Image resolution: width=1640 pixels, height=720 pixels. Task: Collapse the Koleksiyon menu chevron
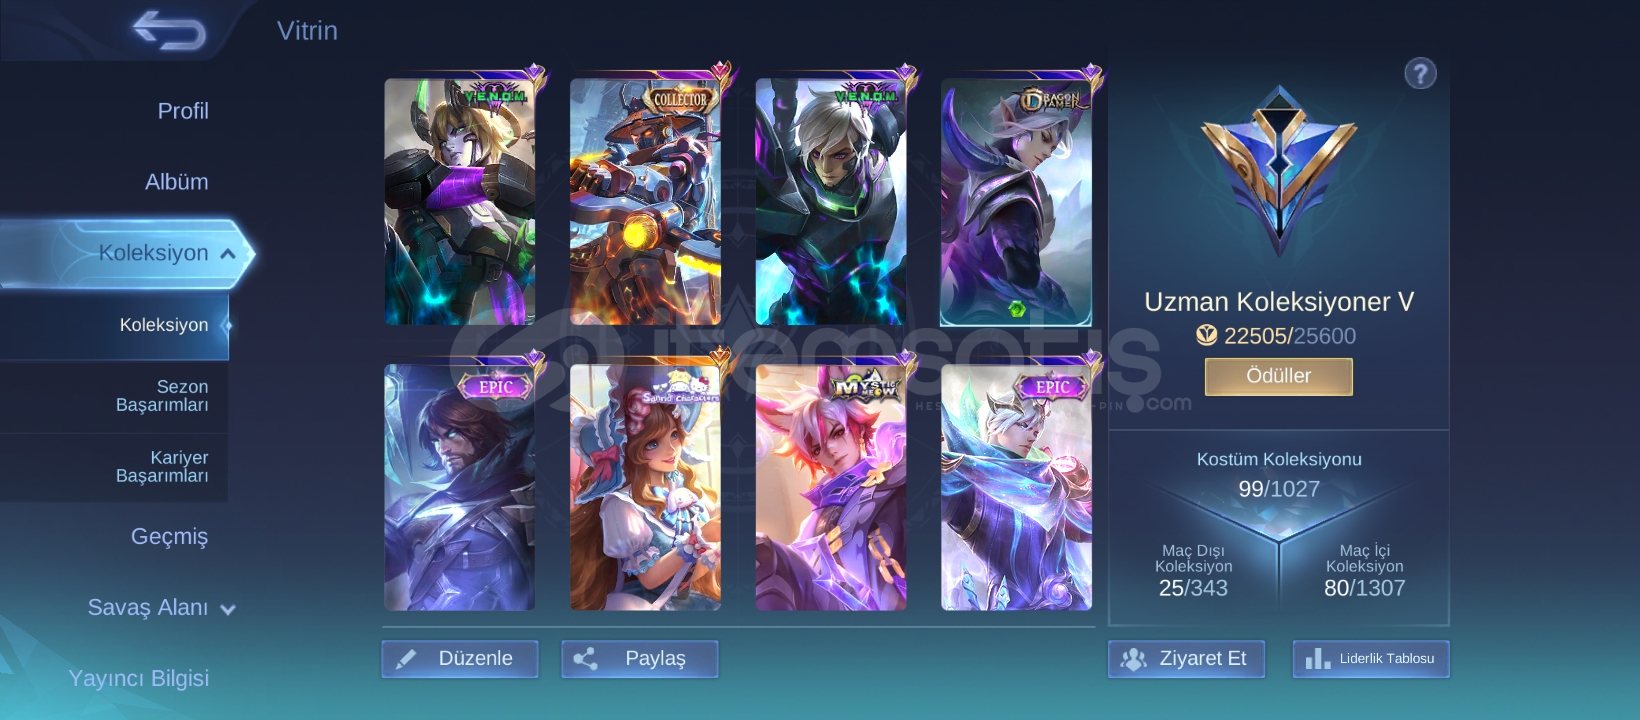[228, 253]
